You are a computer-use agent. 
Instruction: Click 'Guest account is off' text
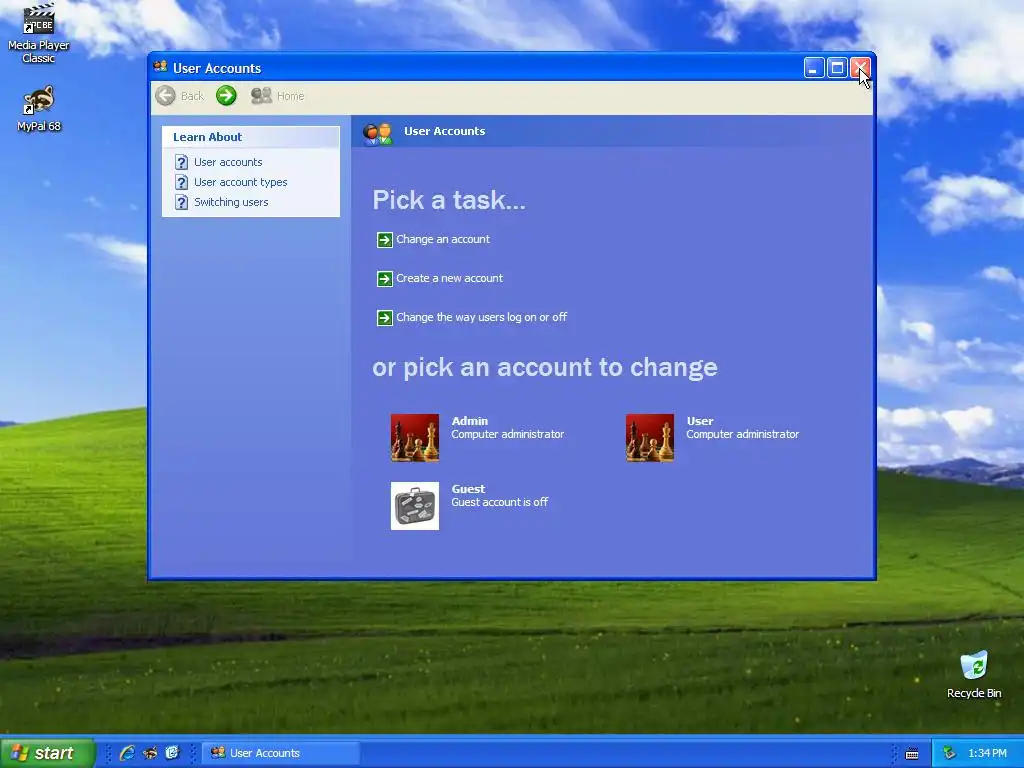(x=500, y=502)
